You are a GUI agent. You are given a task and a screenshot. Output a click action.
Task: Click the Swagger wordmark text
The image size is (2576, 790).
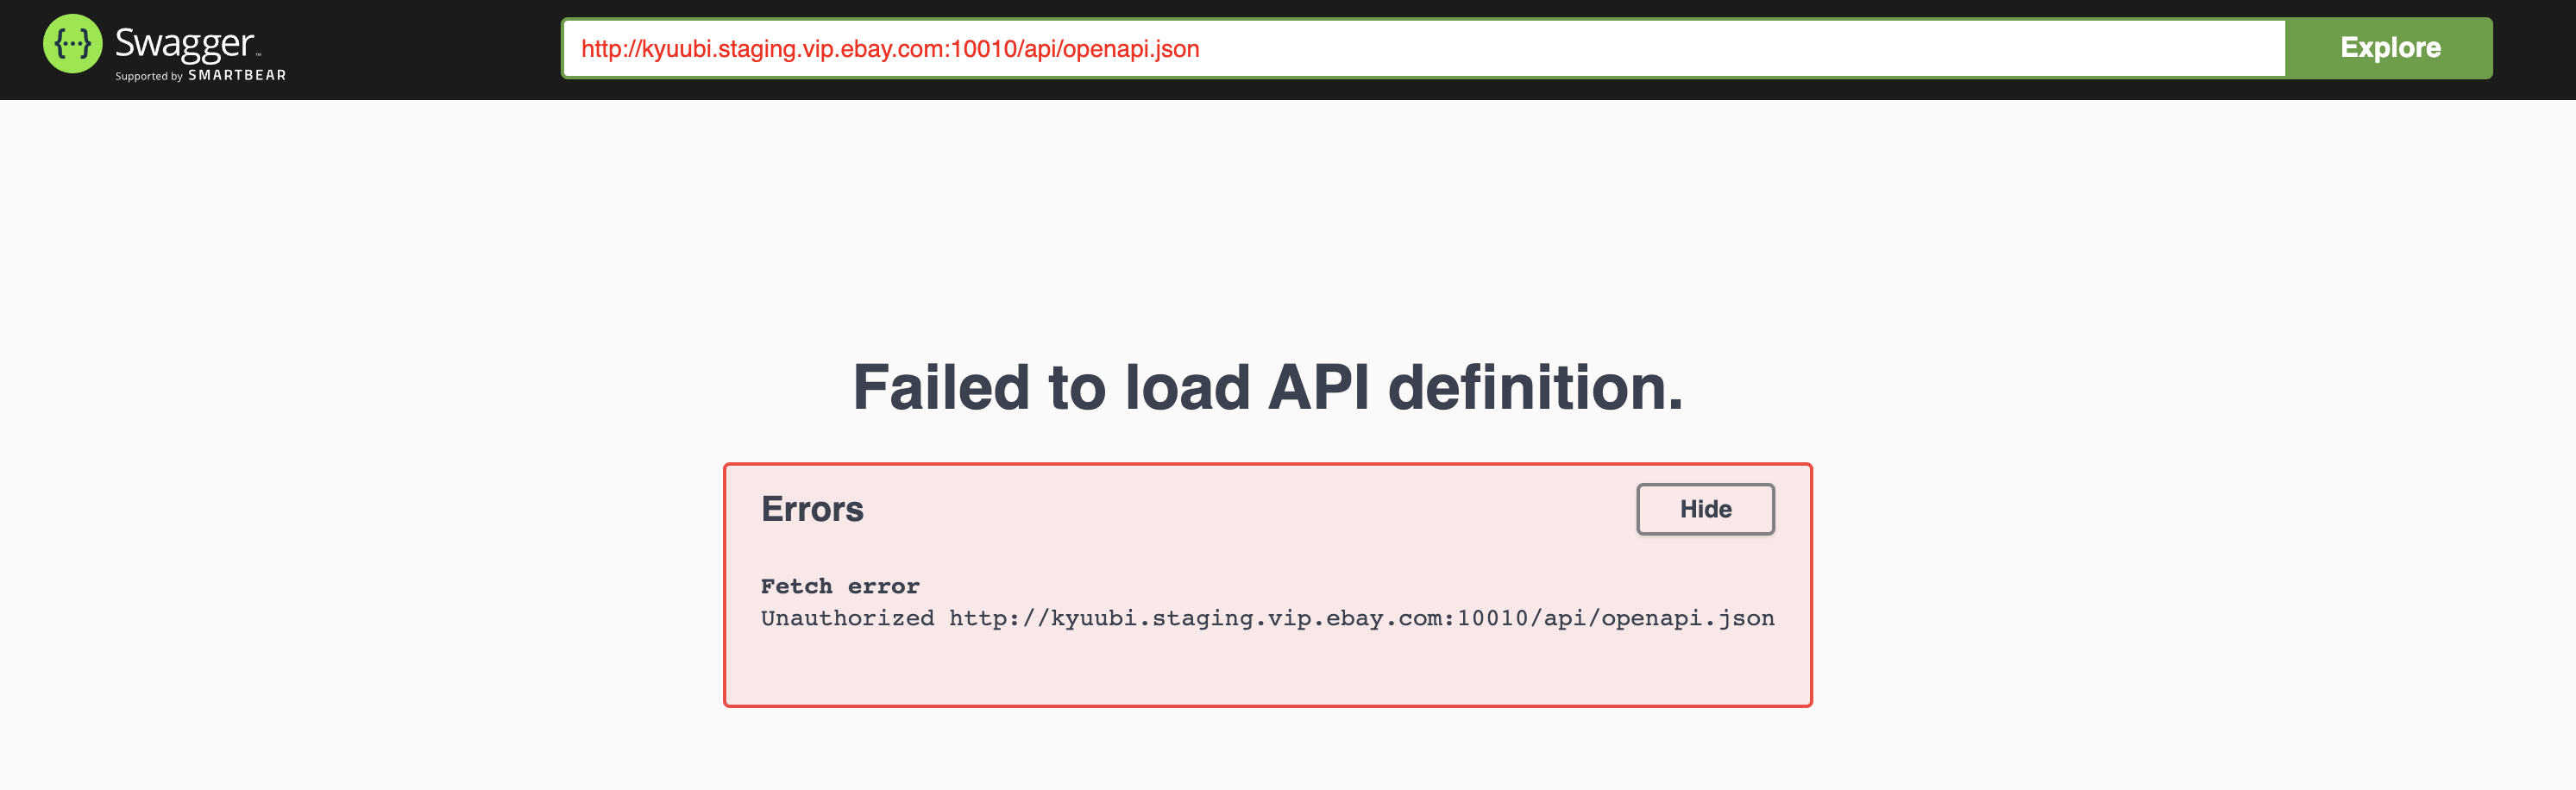[x=185, y=43]
